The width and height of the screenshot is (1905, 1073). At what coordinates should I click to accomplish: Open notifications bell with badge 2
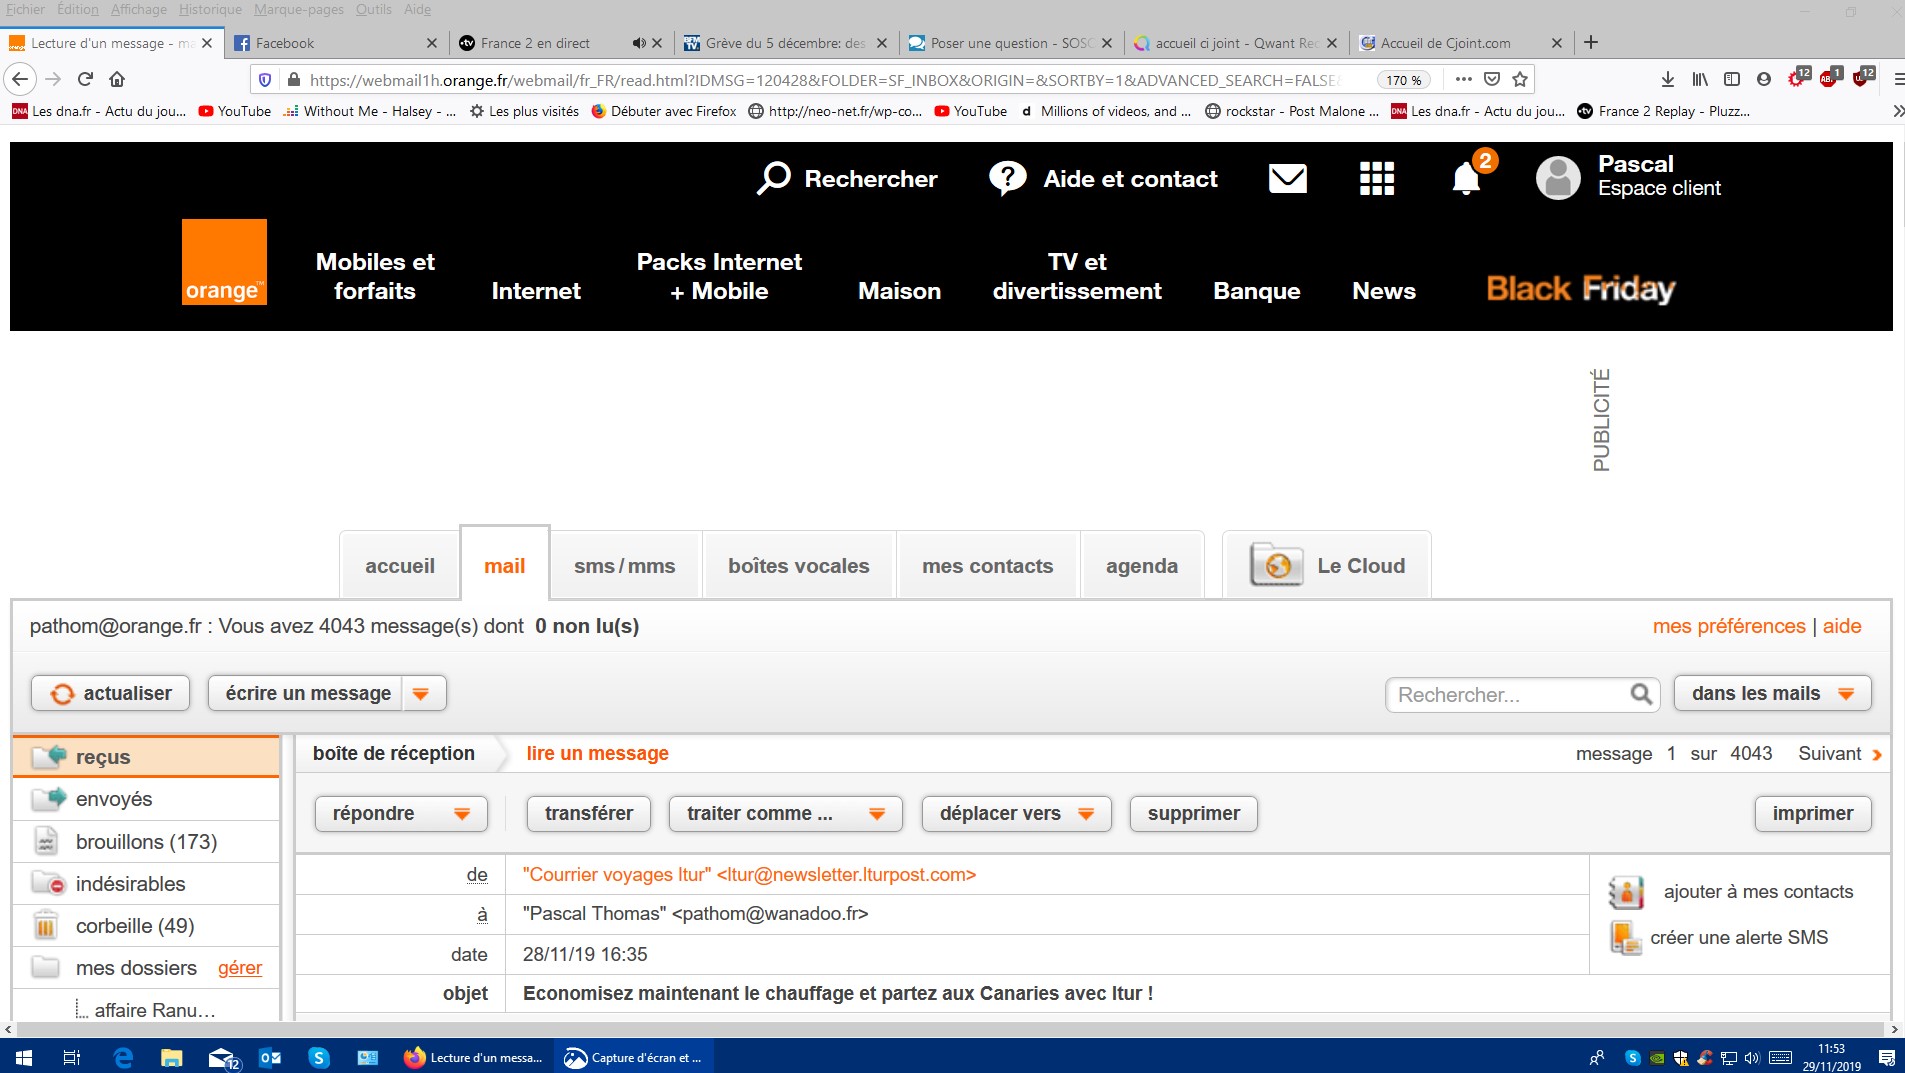pos(1467,177)
